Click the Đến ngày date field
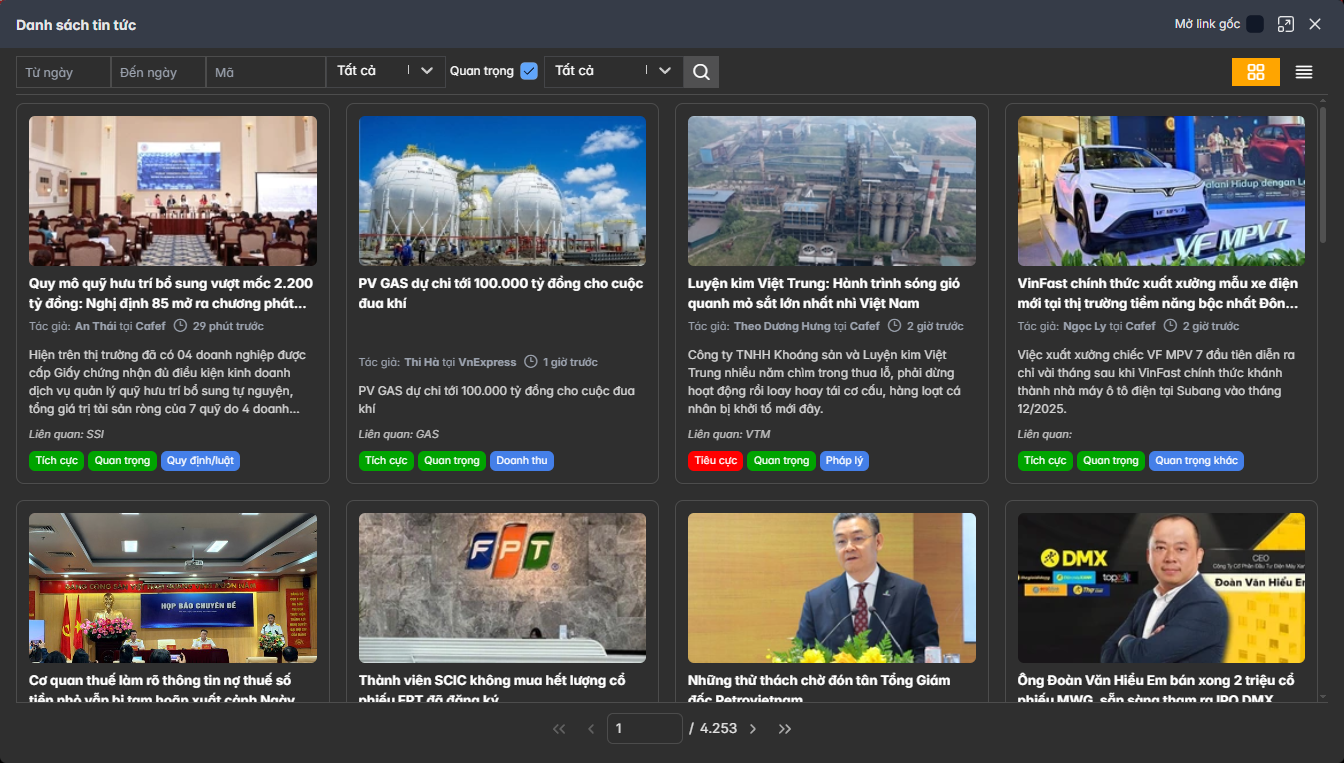This screenshot has height=763, width=1344. click(x=158, y=72)
